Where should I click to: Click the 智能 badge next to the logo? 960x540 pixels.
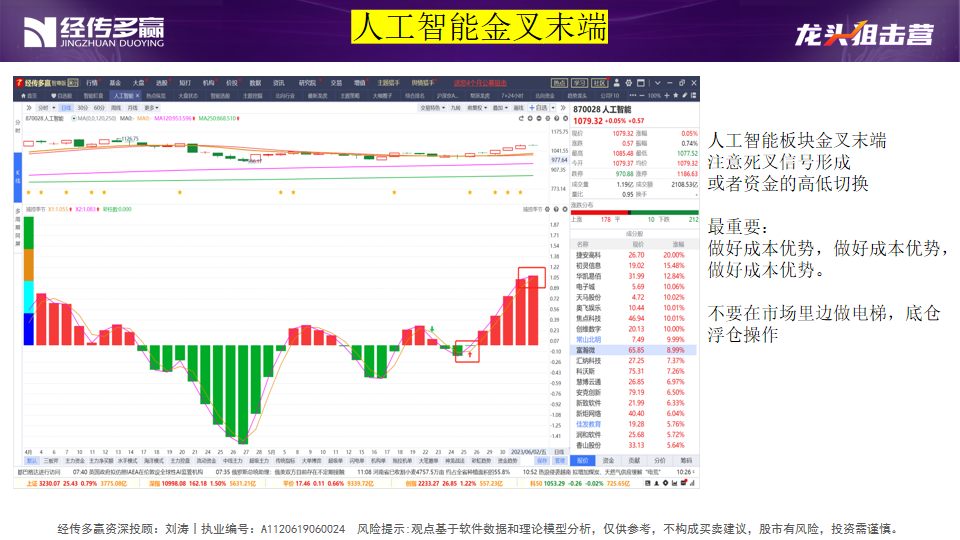(x=73, y=83)
